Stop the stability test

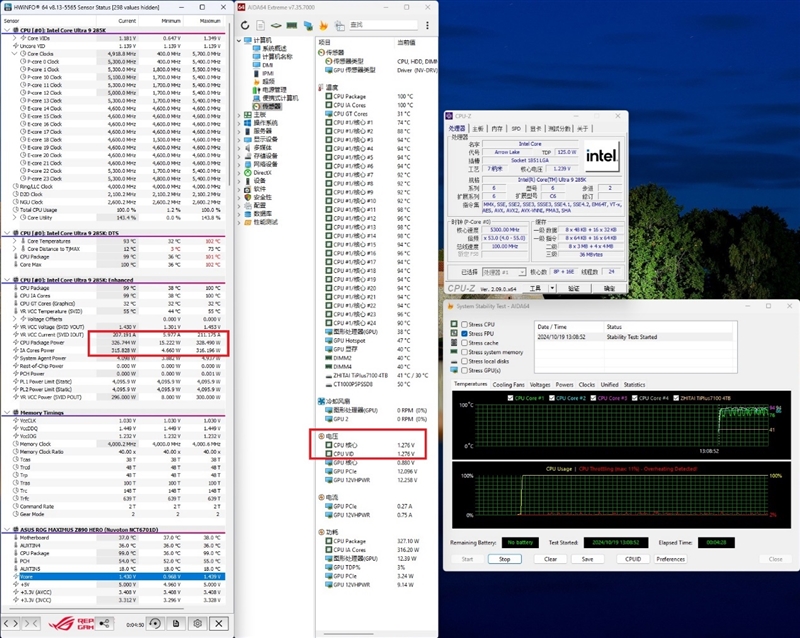tap(505, 559)
